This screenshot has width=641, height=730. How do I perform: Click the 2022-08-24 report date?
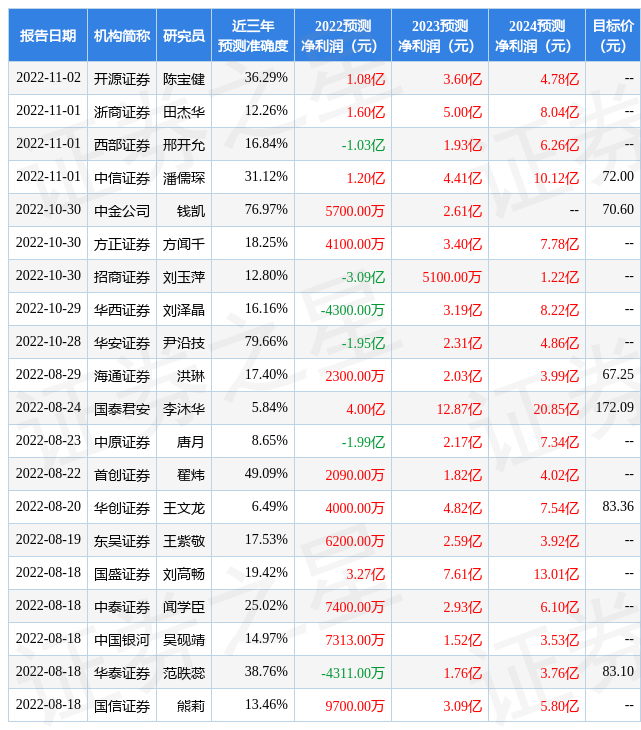point(48,407)
